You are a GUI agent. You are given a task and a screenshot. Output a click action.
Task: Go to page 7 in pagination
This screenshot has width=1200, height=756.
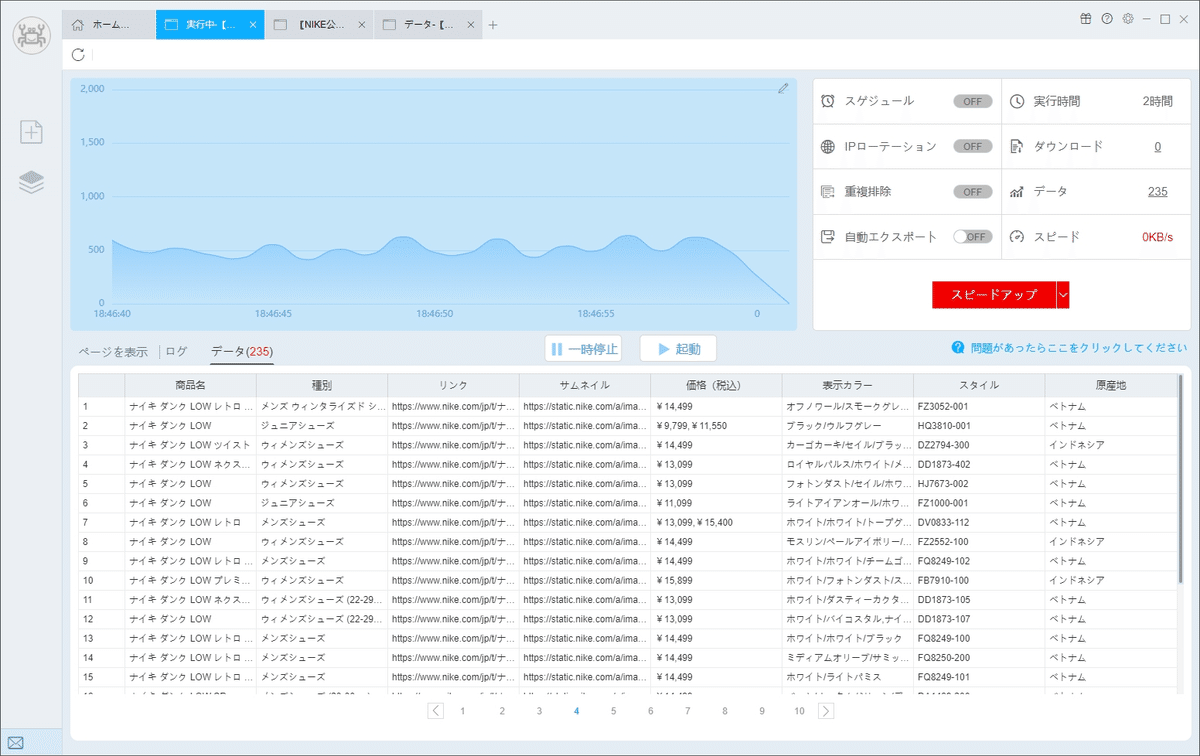click(687, 711)
